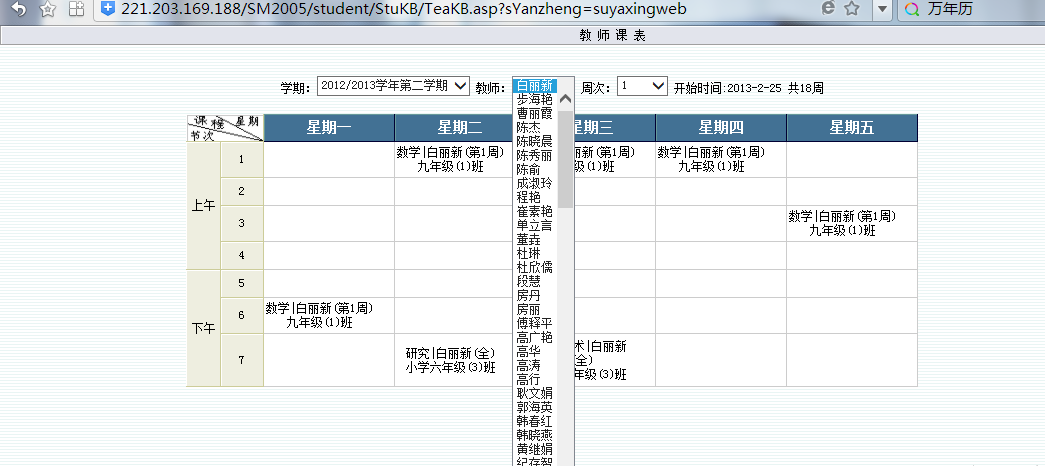This screenshot has height=466, width=1045.
Task: Click the favorites star beside the back arrow
Action: click(x=47, y=9)
